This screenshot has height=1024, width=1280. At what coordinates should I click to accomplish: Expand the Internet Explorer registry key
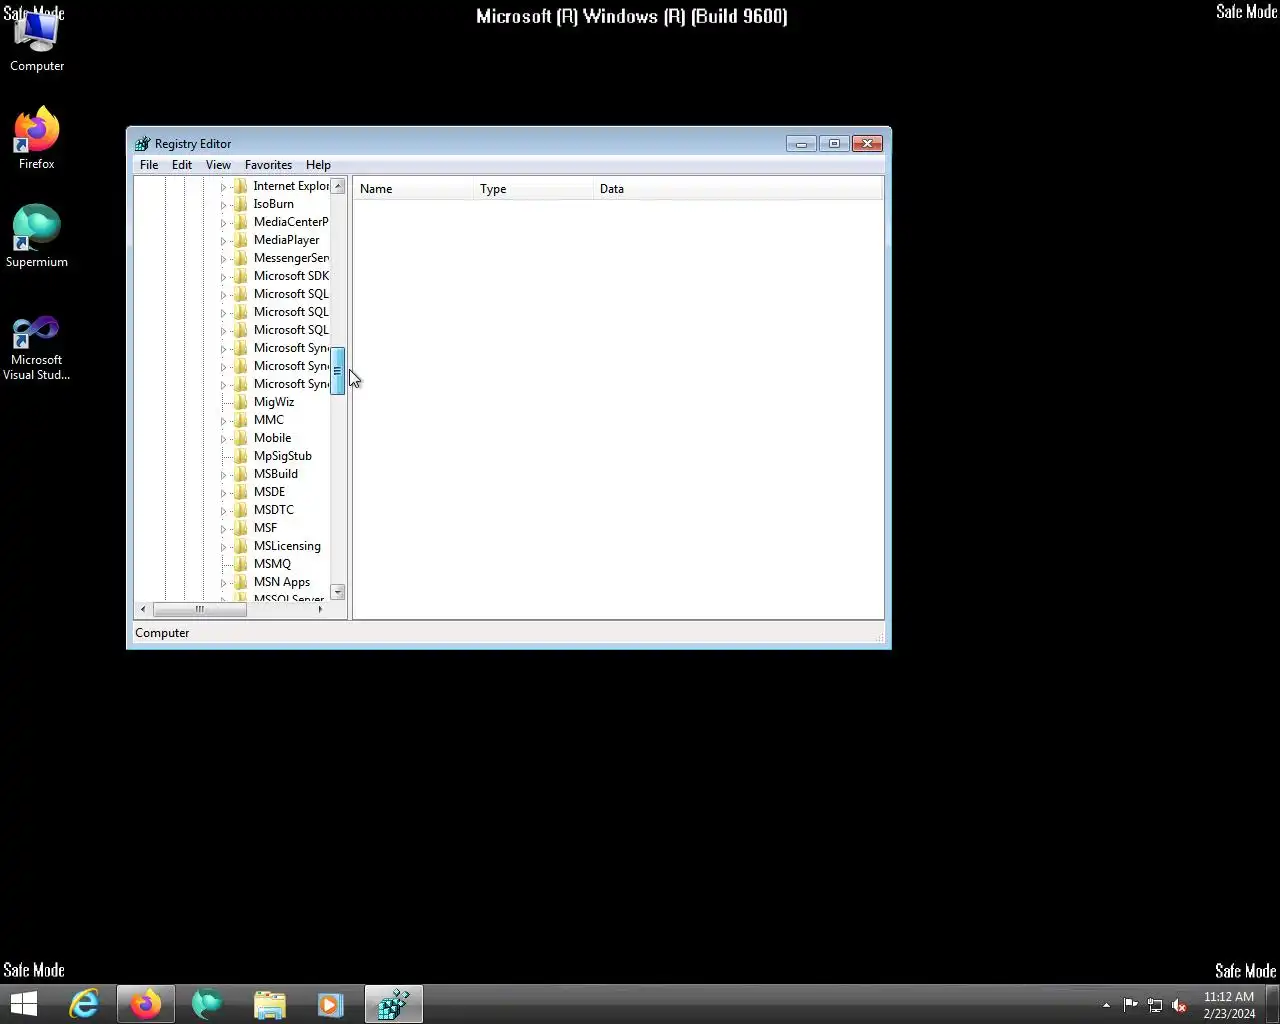pos(223,187)
